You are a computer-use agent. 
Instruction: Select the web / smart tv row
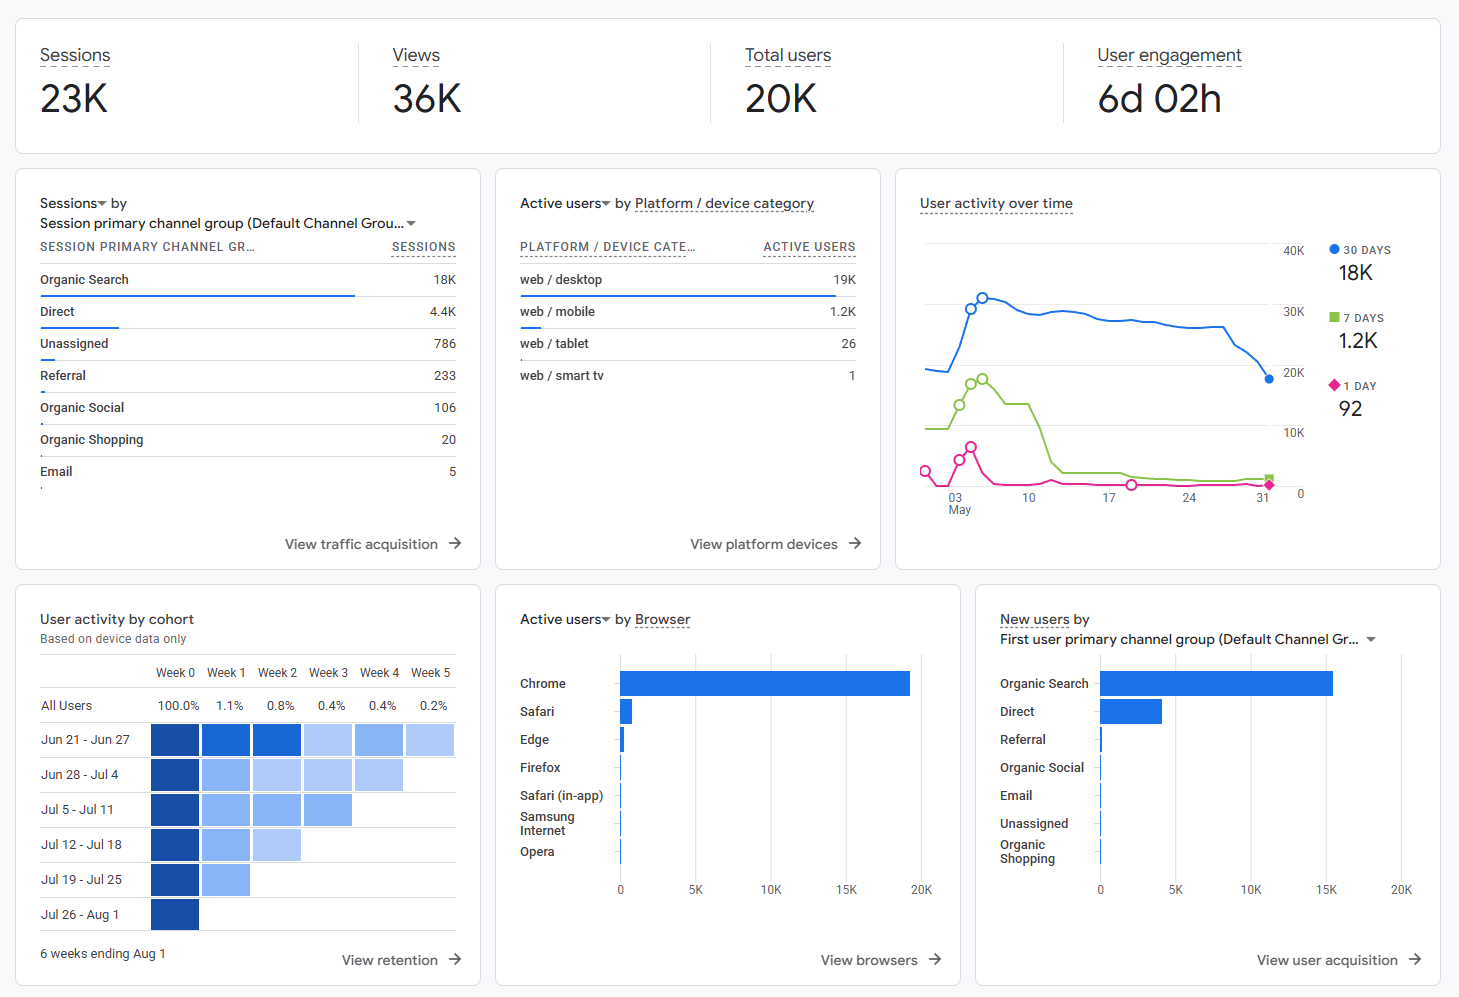click(x=688, y=376)
